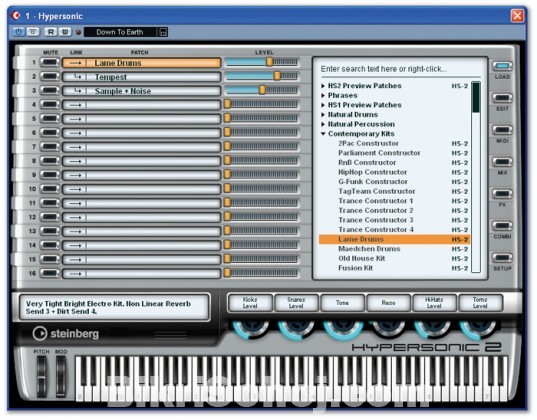The width and height of the screenshot is (537, 420).
Task: Expand the Phrases folder
Action: [x=323, y=96]
